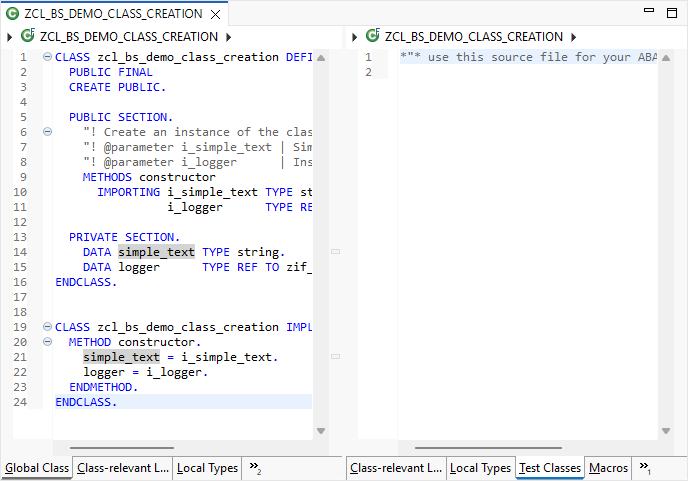Close the ZCL_BS_DEMO_CLASS_CREATION editor tab

pos(216,14)
